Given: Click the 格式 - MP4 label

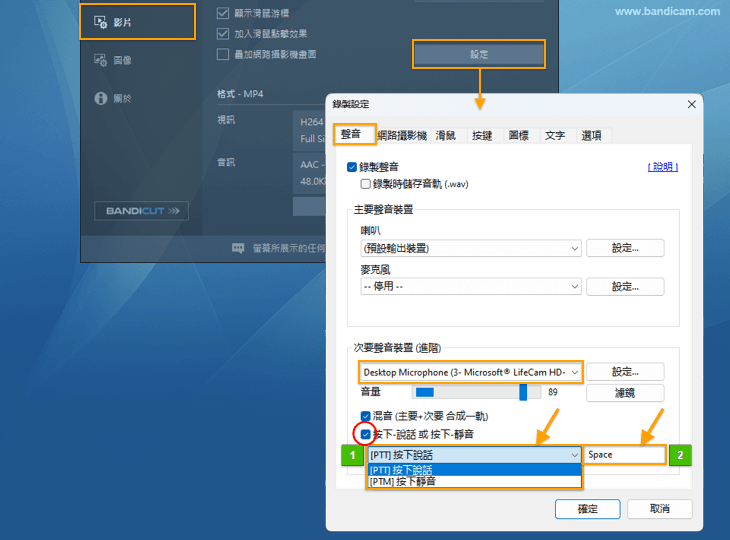Looking at the screenshot, I should pos(240,94).
